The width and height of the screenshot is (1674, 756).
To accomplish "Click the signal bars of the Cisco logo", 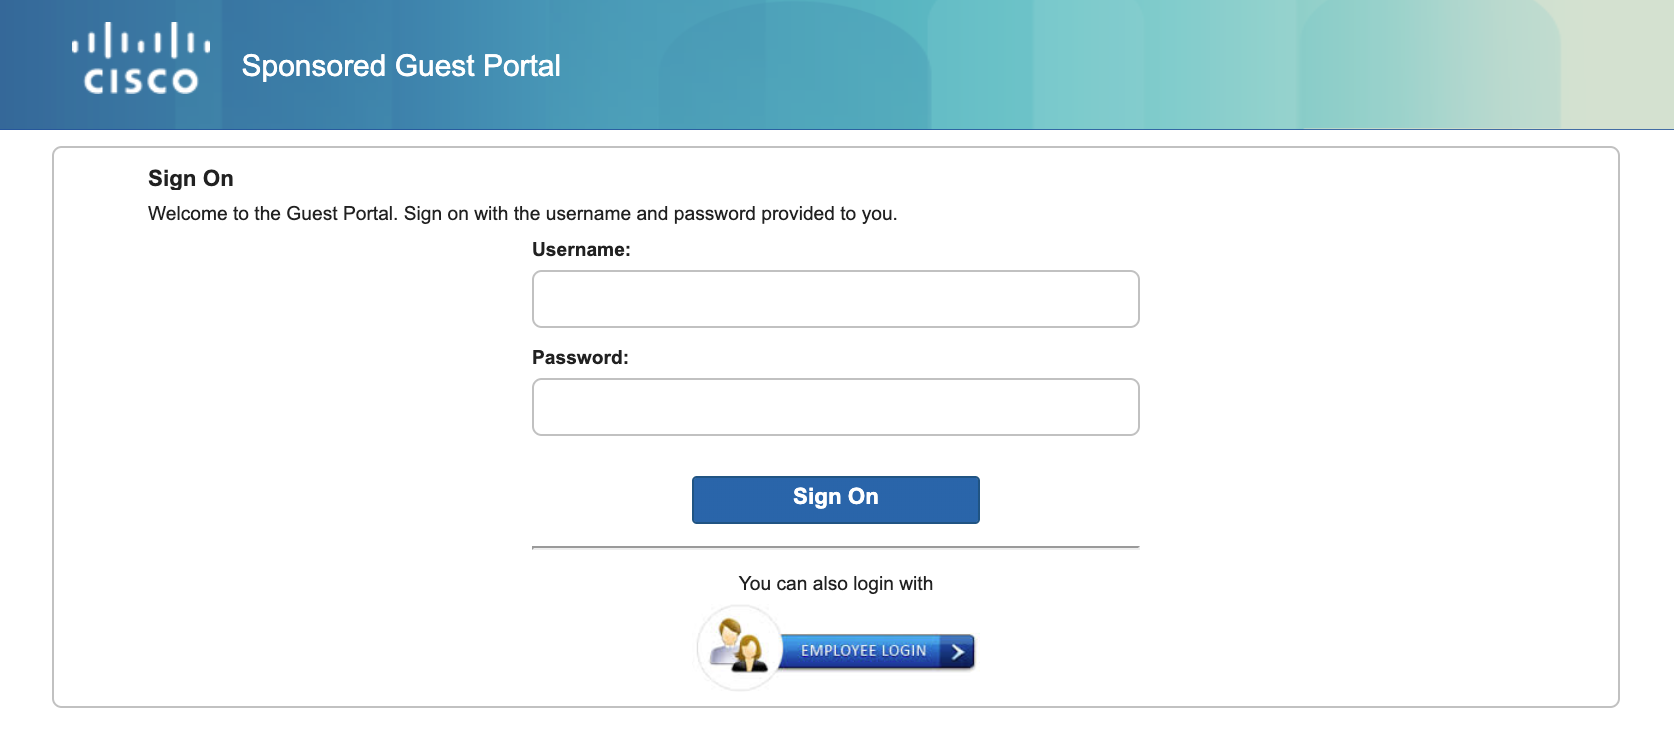I will [138, 42].
